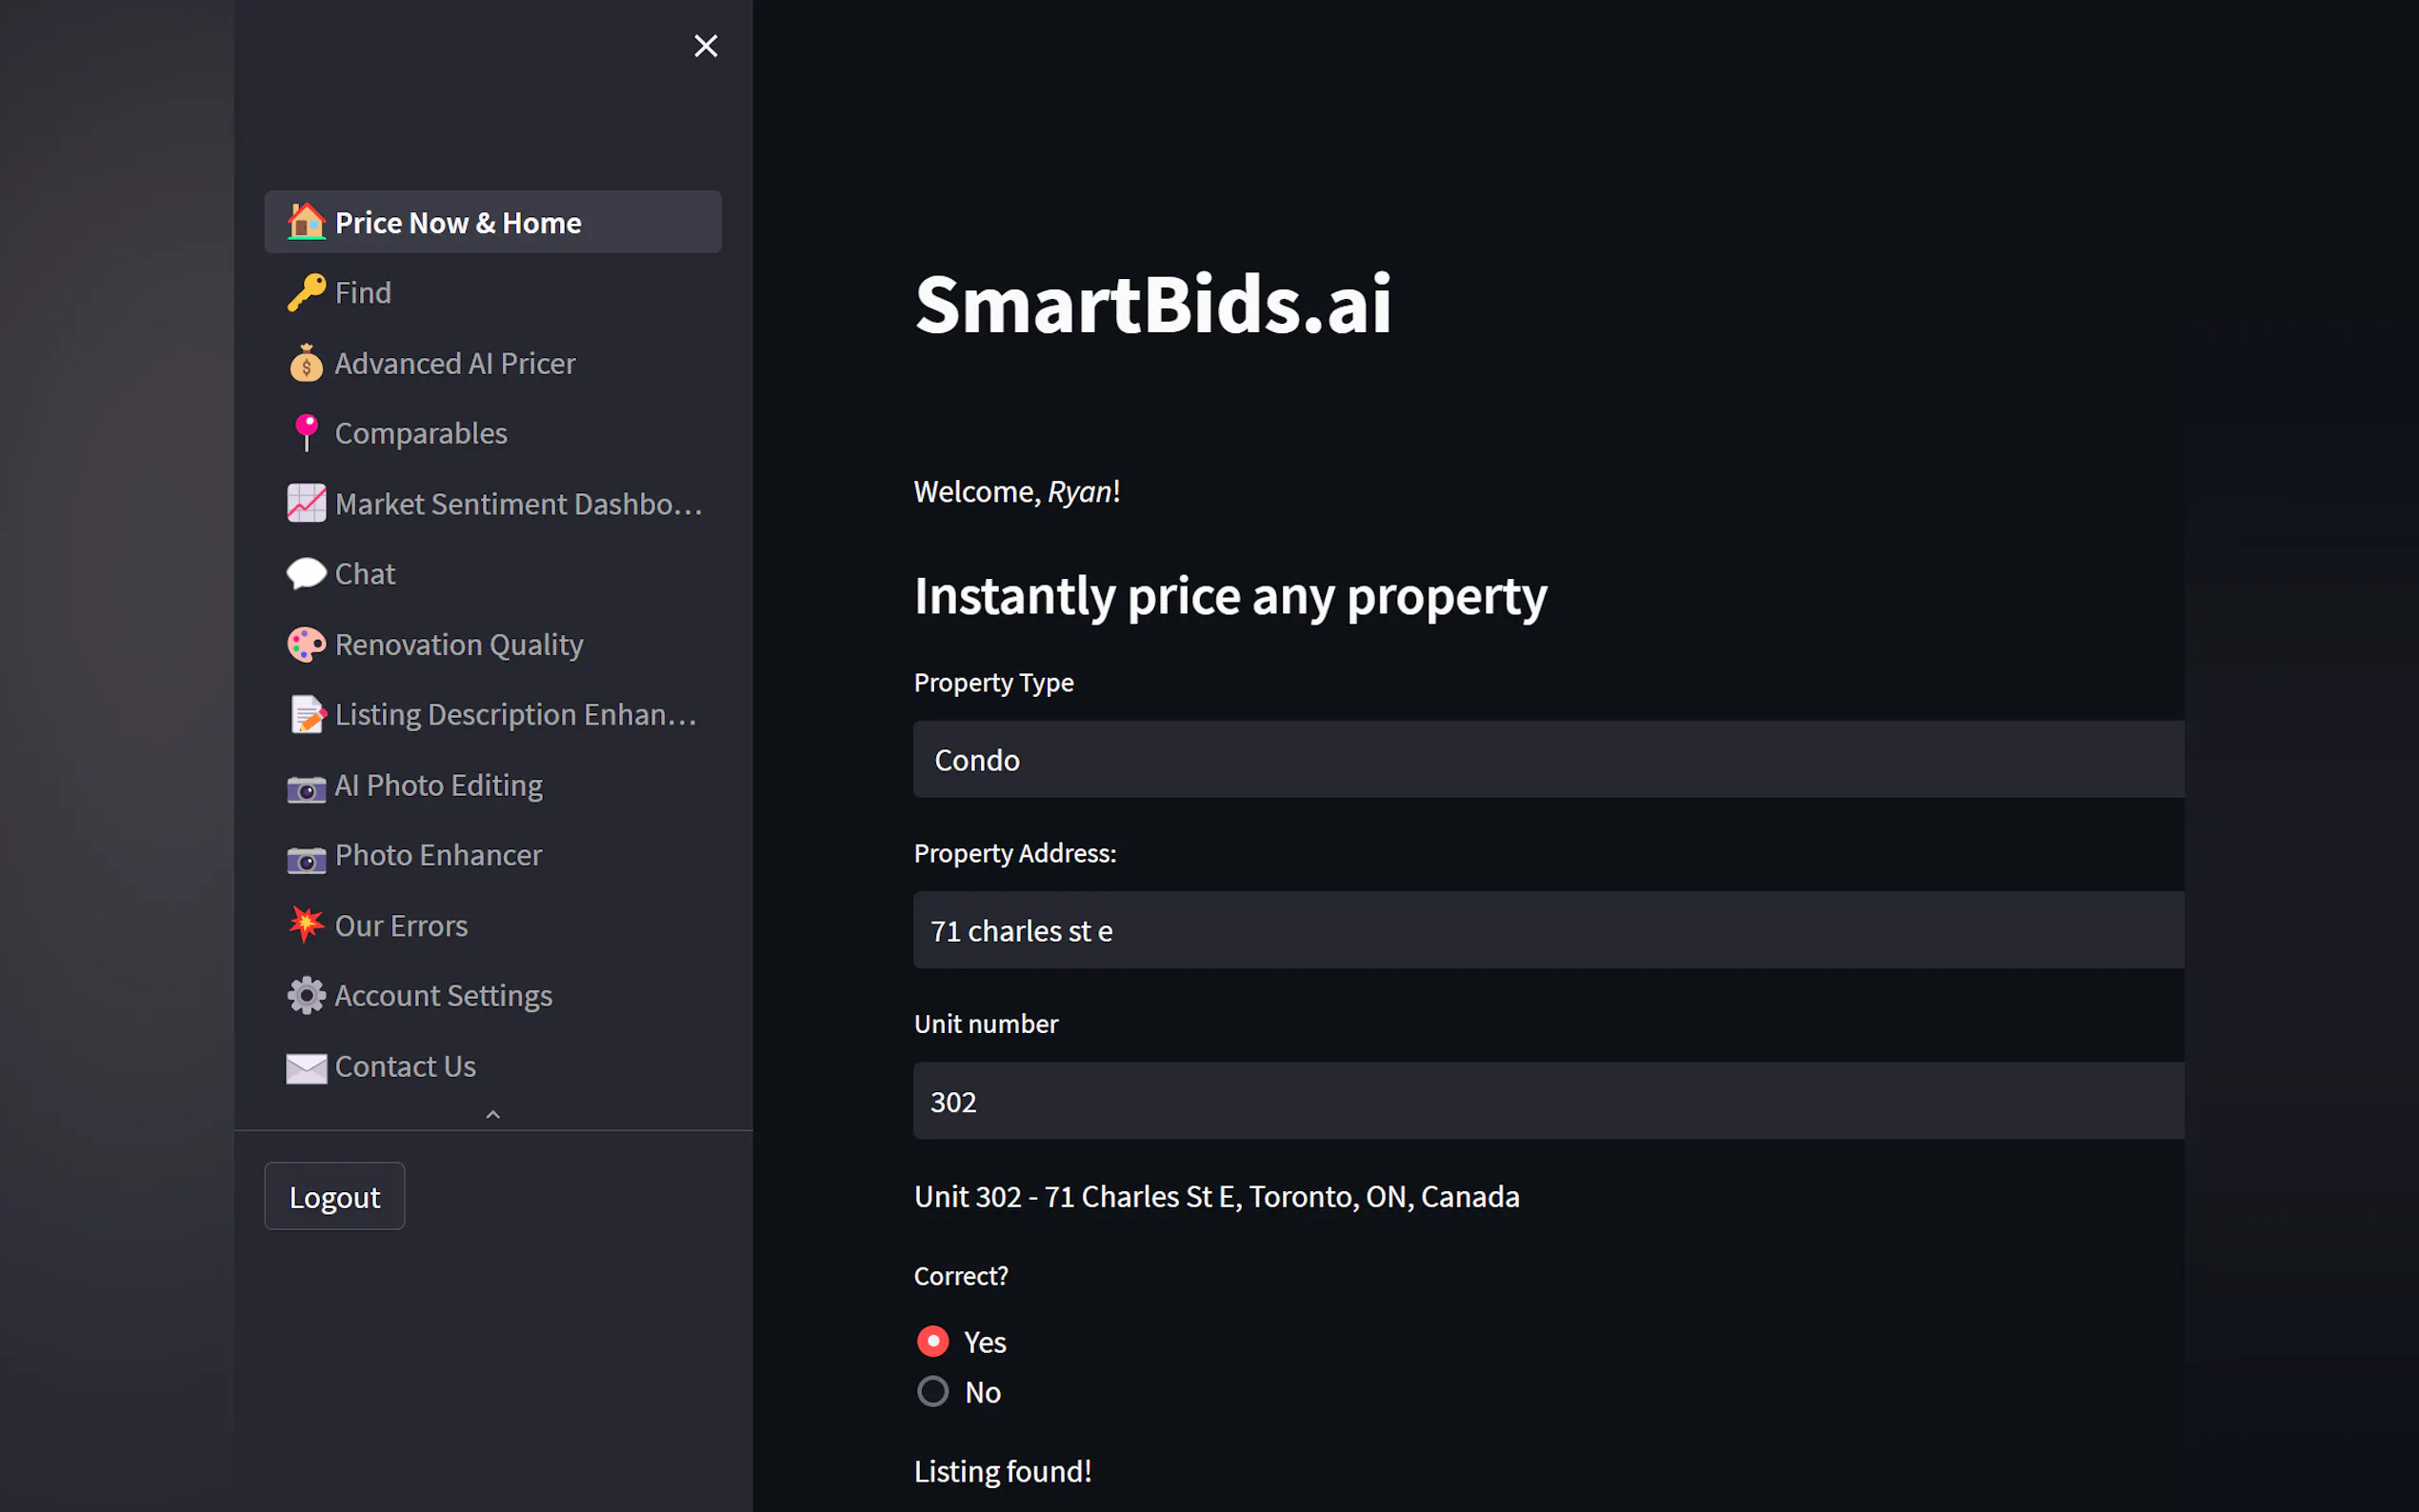Click the chart icon for Market Sentiment Dashboard
Viewport: 2419px width, 1512px height.
306,503
